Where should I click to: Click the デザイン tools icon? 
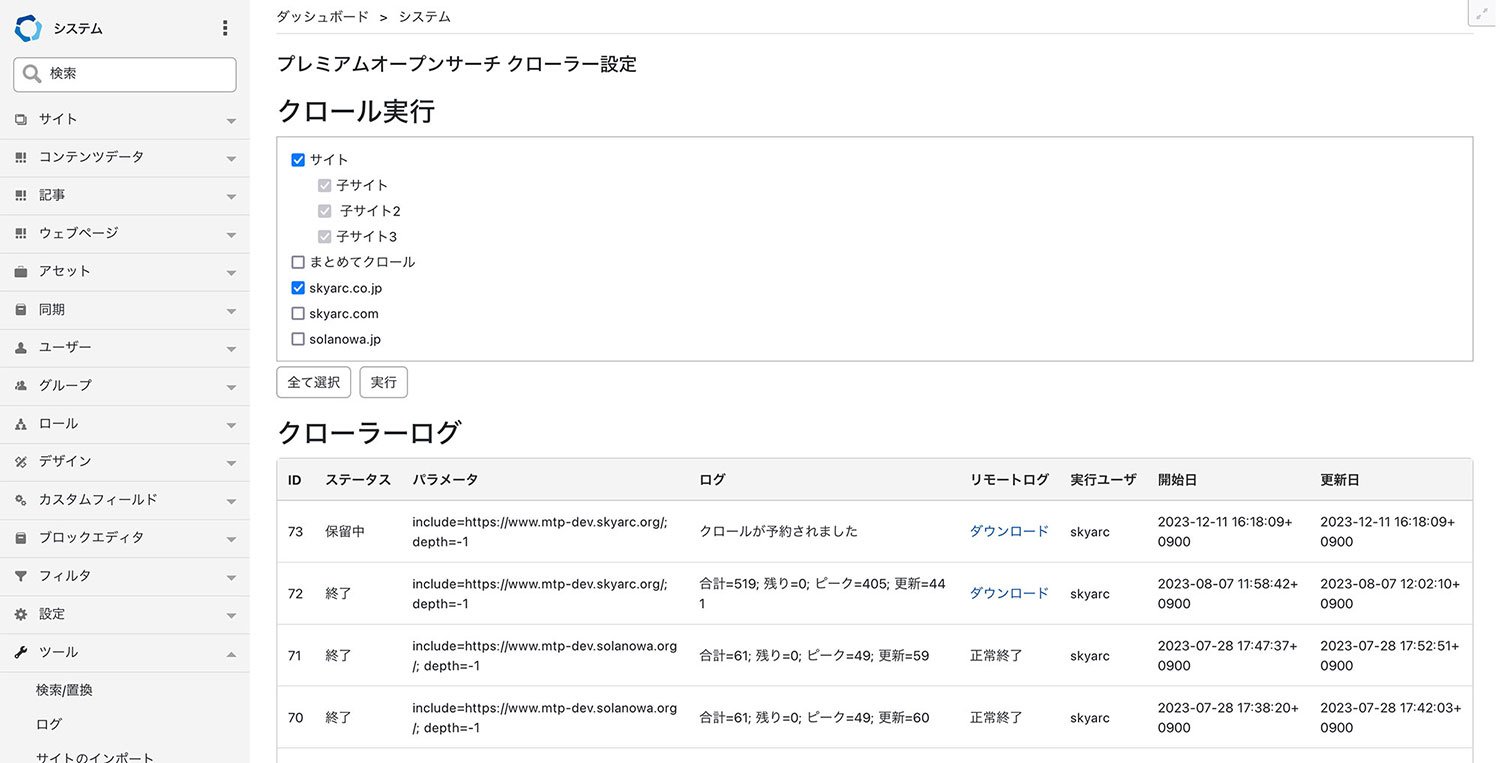[x=21, y=462]
